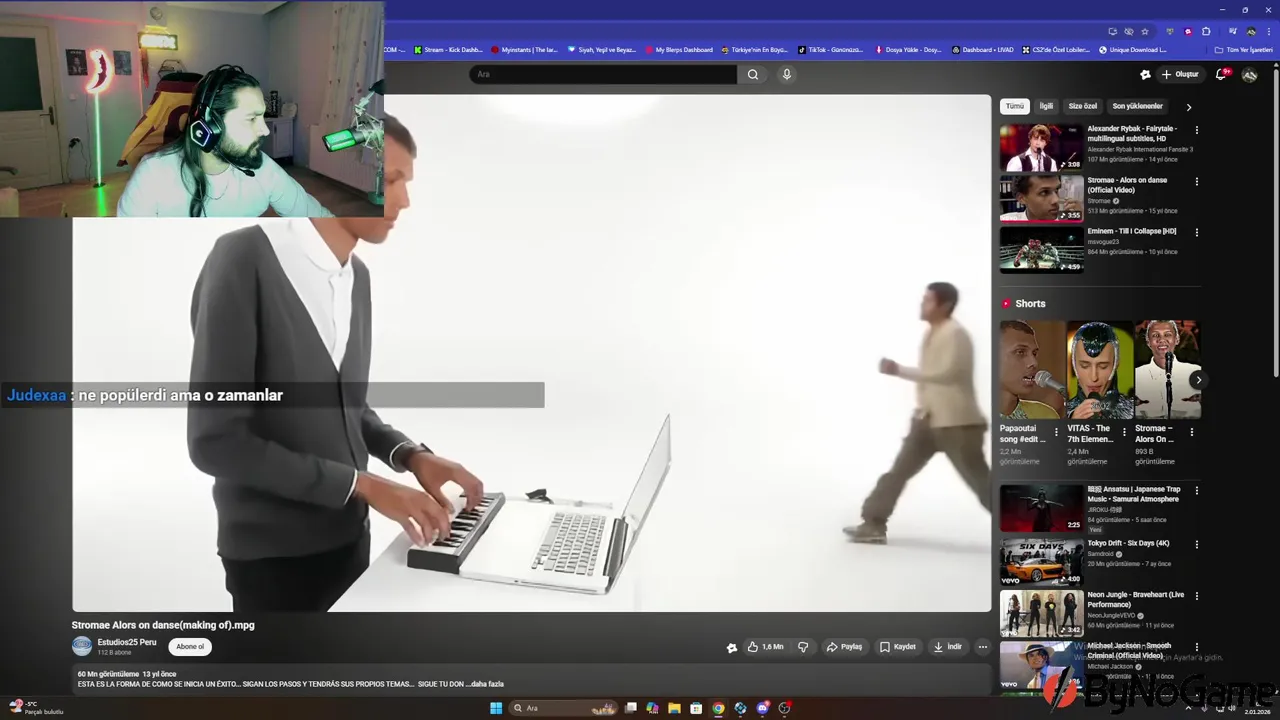This screenshot has height=720, width=1280.
Task: Open options for Papaoutai song short
Action: point(1056,433)
